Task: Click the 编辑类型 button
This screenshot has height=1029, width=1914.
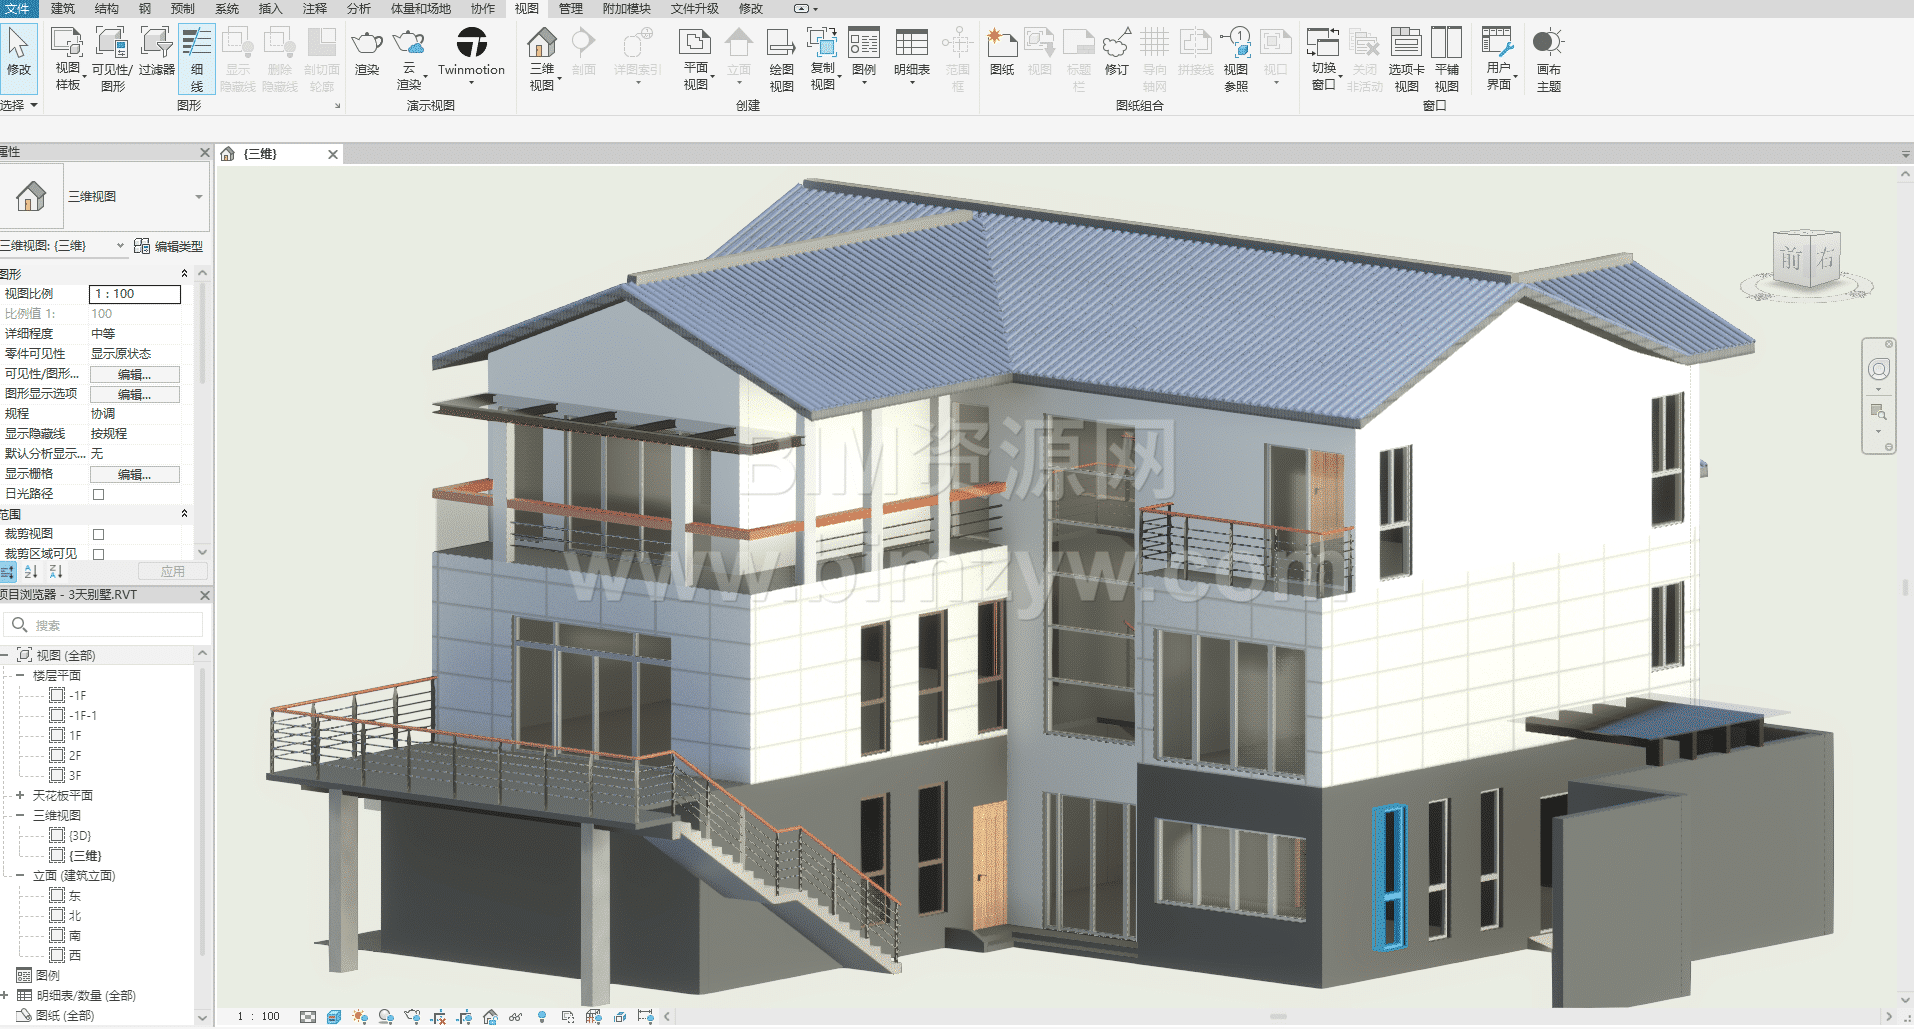Action: [x=169, y=246]
